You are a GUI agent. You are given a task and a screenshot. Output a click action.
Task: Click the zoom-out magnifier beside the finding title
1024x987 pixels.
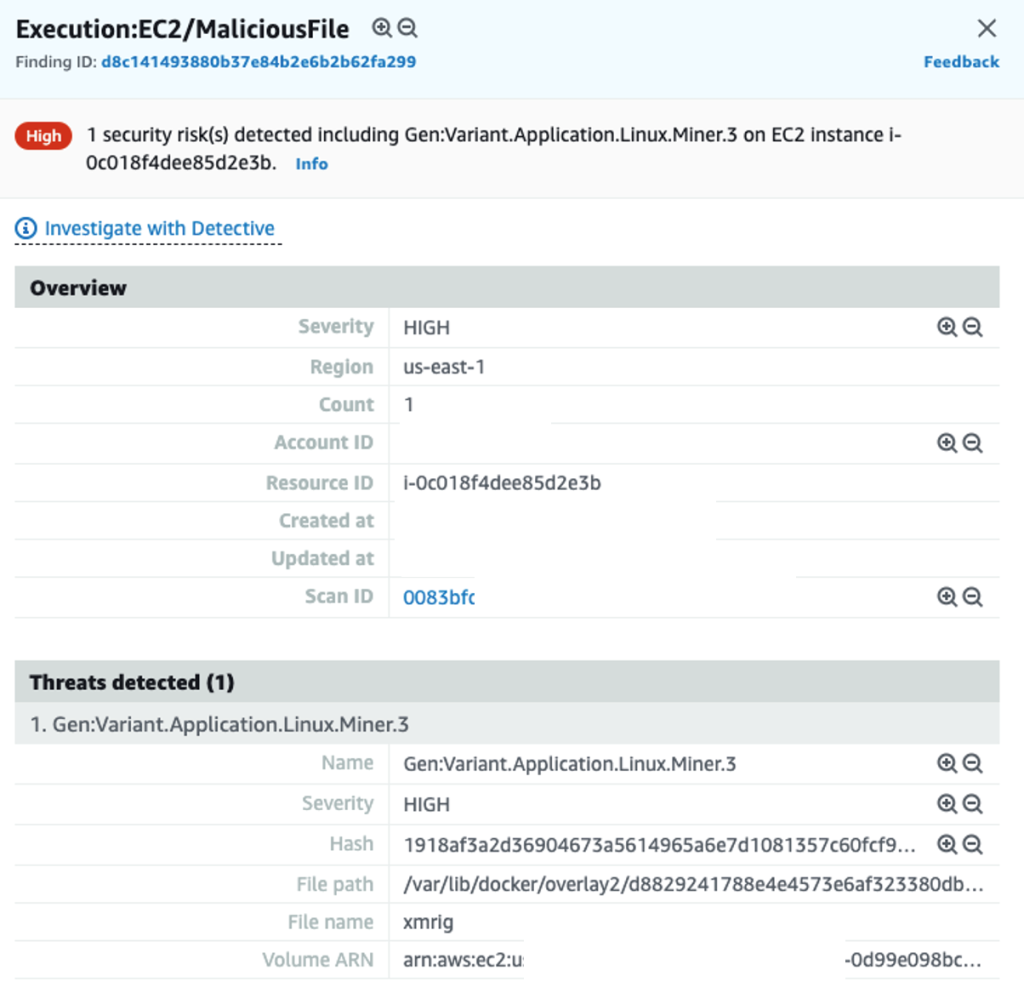click(x=406, y=29)
